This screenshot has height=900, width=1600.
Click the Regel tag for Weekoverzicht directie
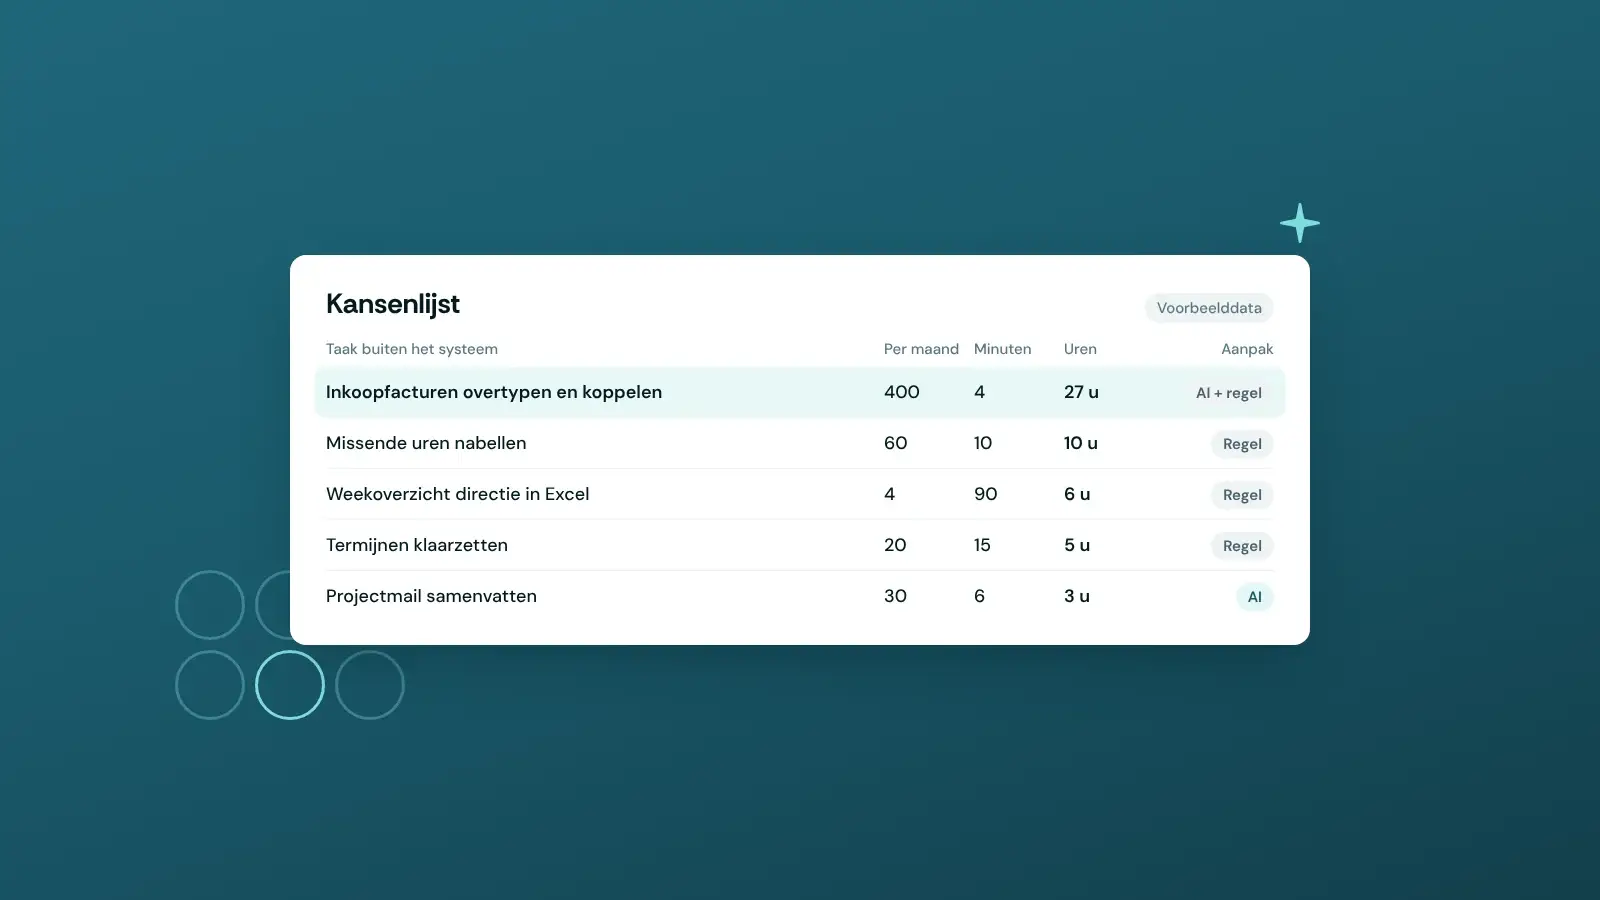click(1242, 495)
